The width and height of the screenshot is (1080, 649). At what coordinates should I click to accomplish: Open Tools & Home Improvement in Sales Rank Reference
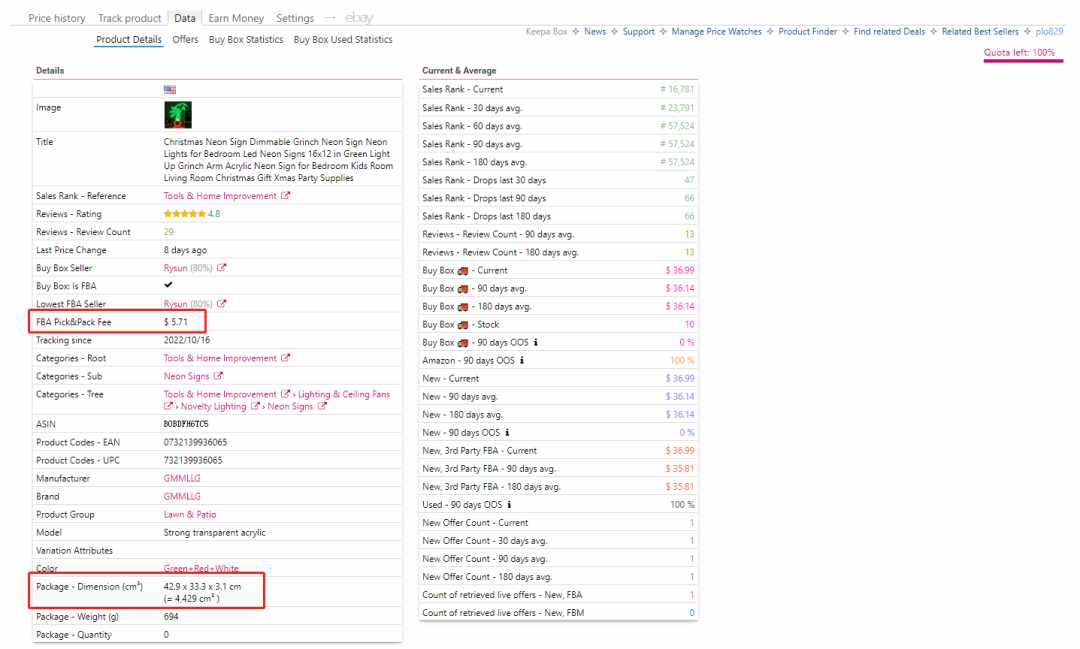(x=220, y=196)
